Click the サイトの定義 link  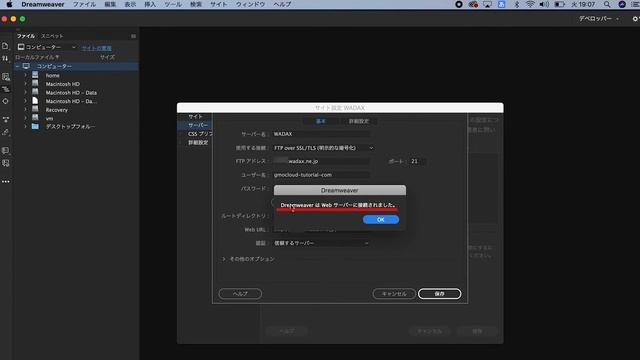pos(96,48)
